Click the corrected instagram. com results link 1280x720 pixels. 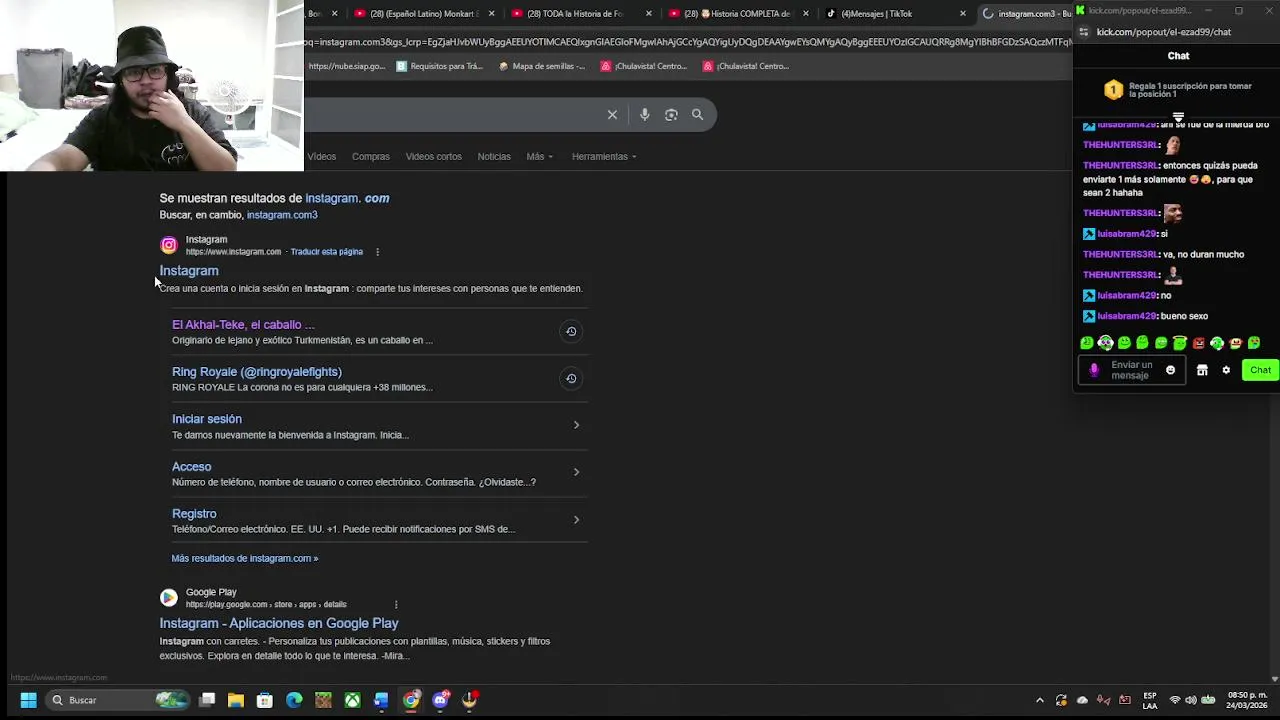click(347, 198)
